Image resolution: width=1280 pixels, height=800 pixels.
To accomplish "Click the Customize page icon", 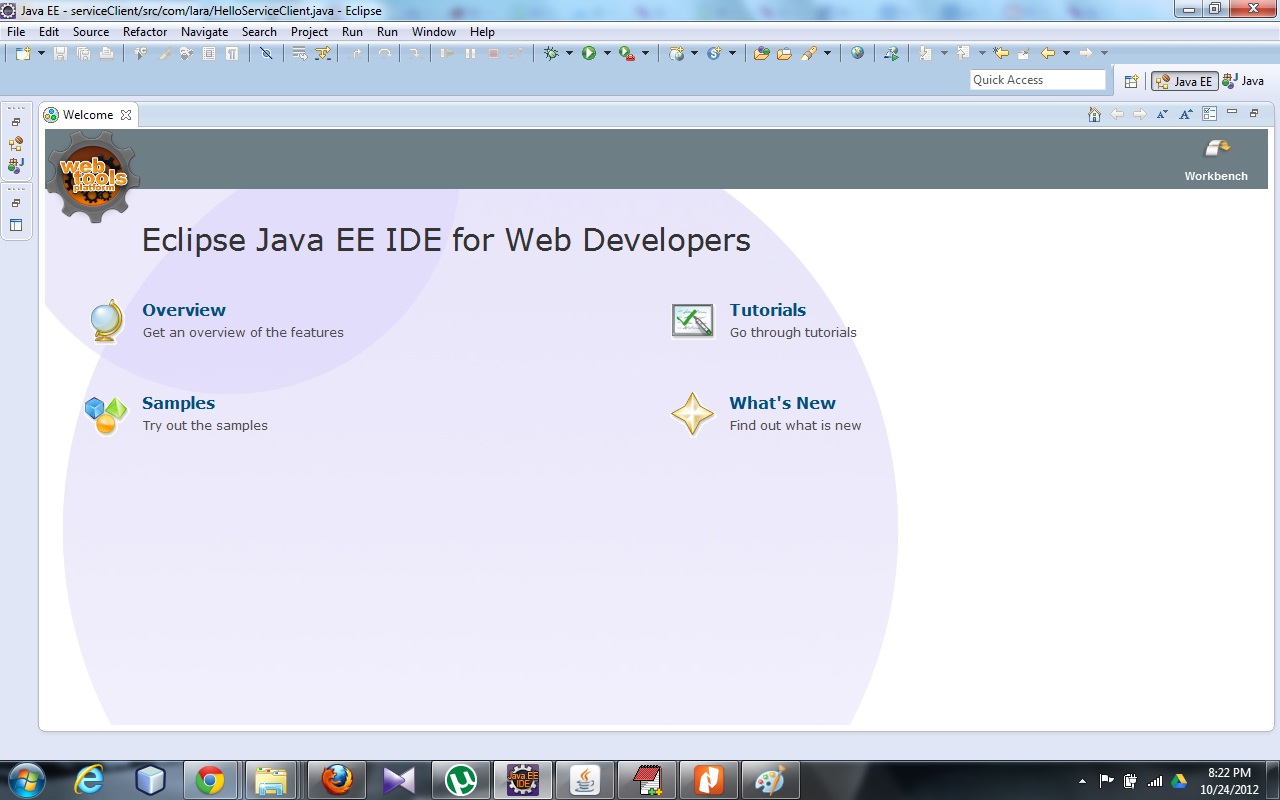I will (x=1209, y=114).
